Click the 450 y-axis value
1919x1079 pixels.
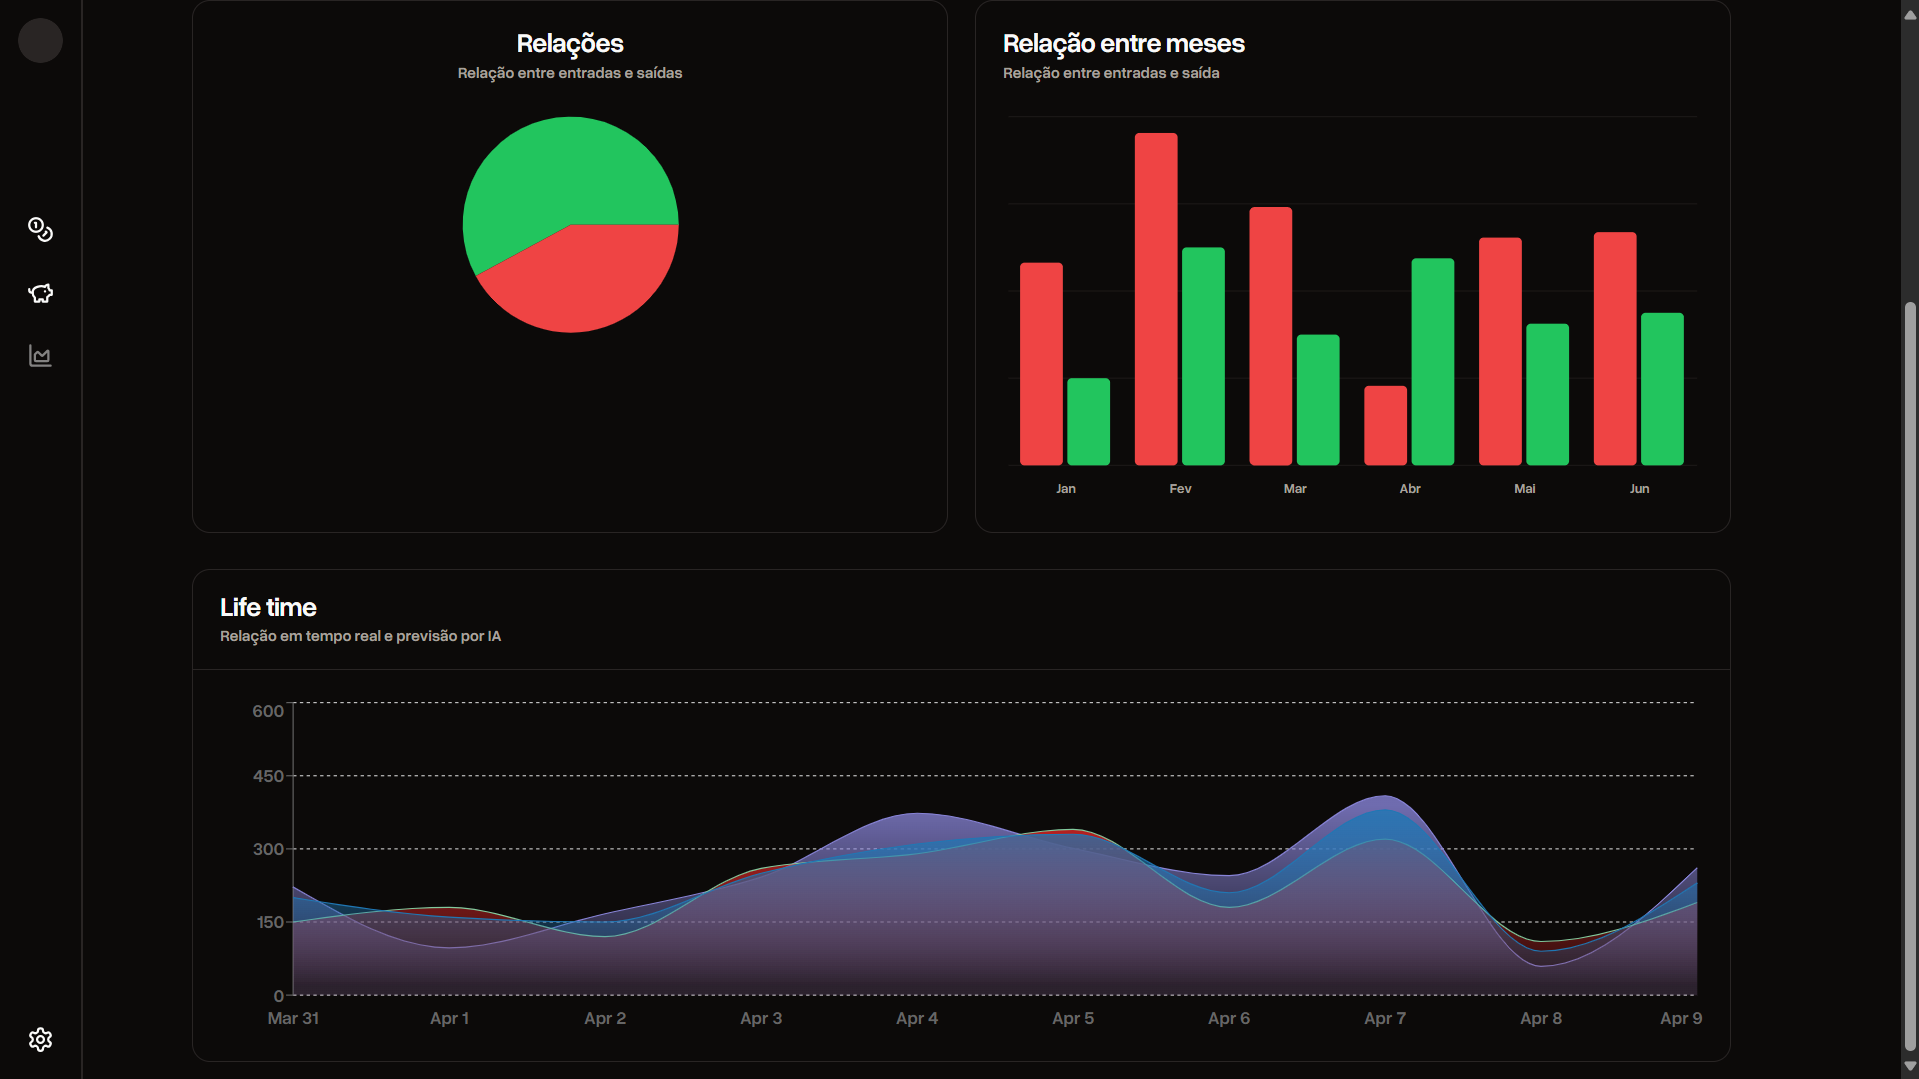[268, 776]
